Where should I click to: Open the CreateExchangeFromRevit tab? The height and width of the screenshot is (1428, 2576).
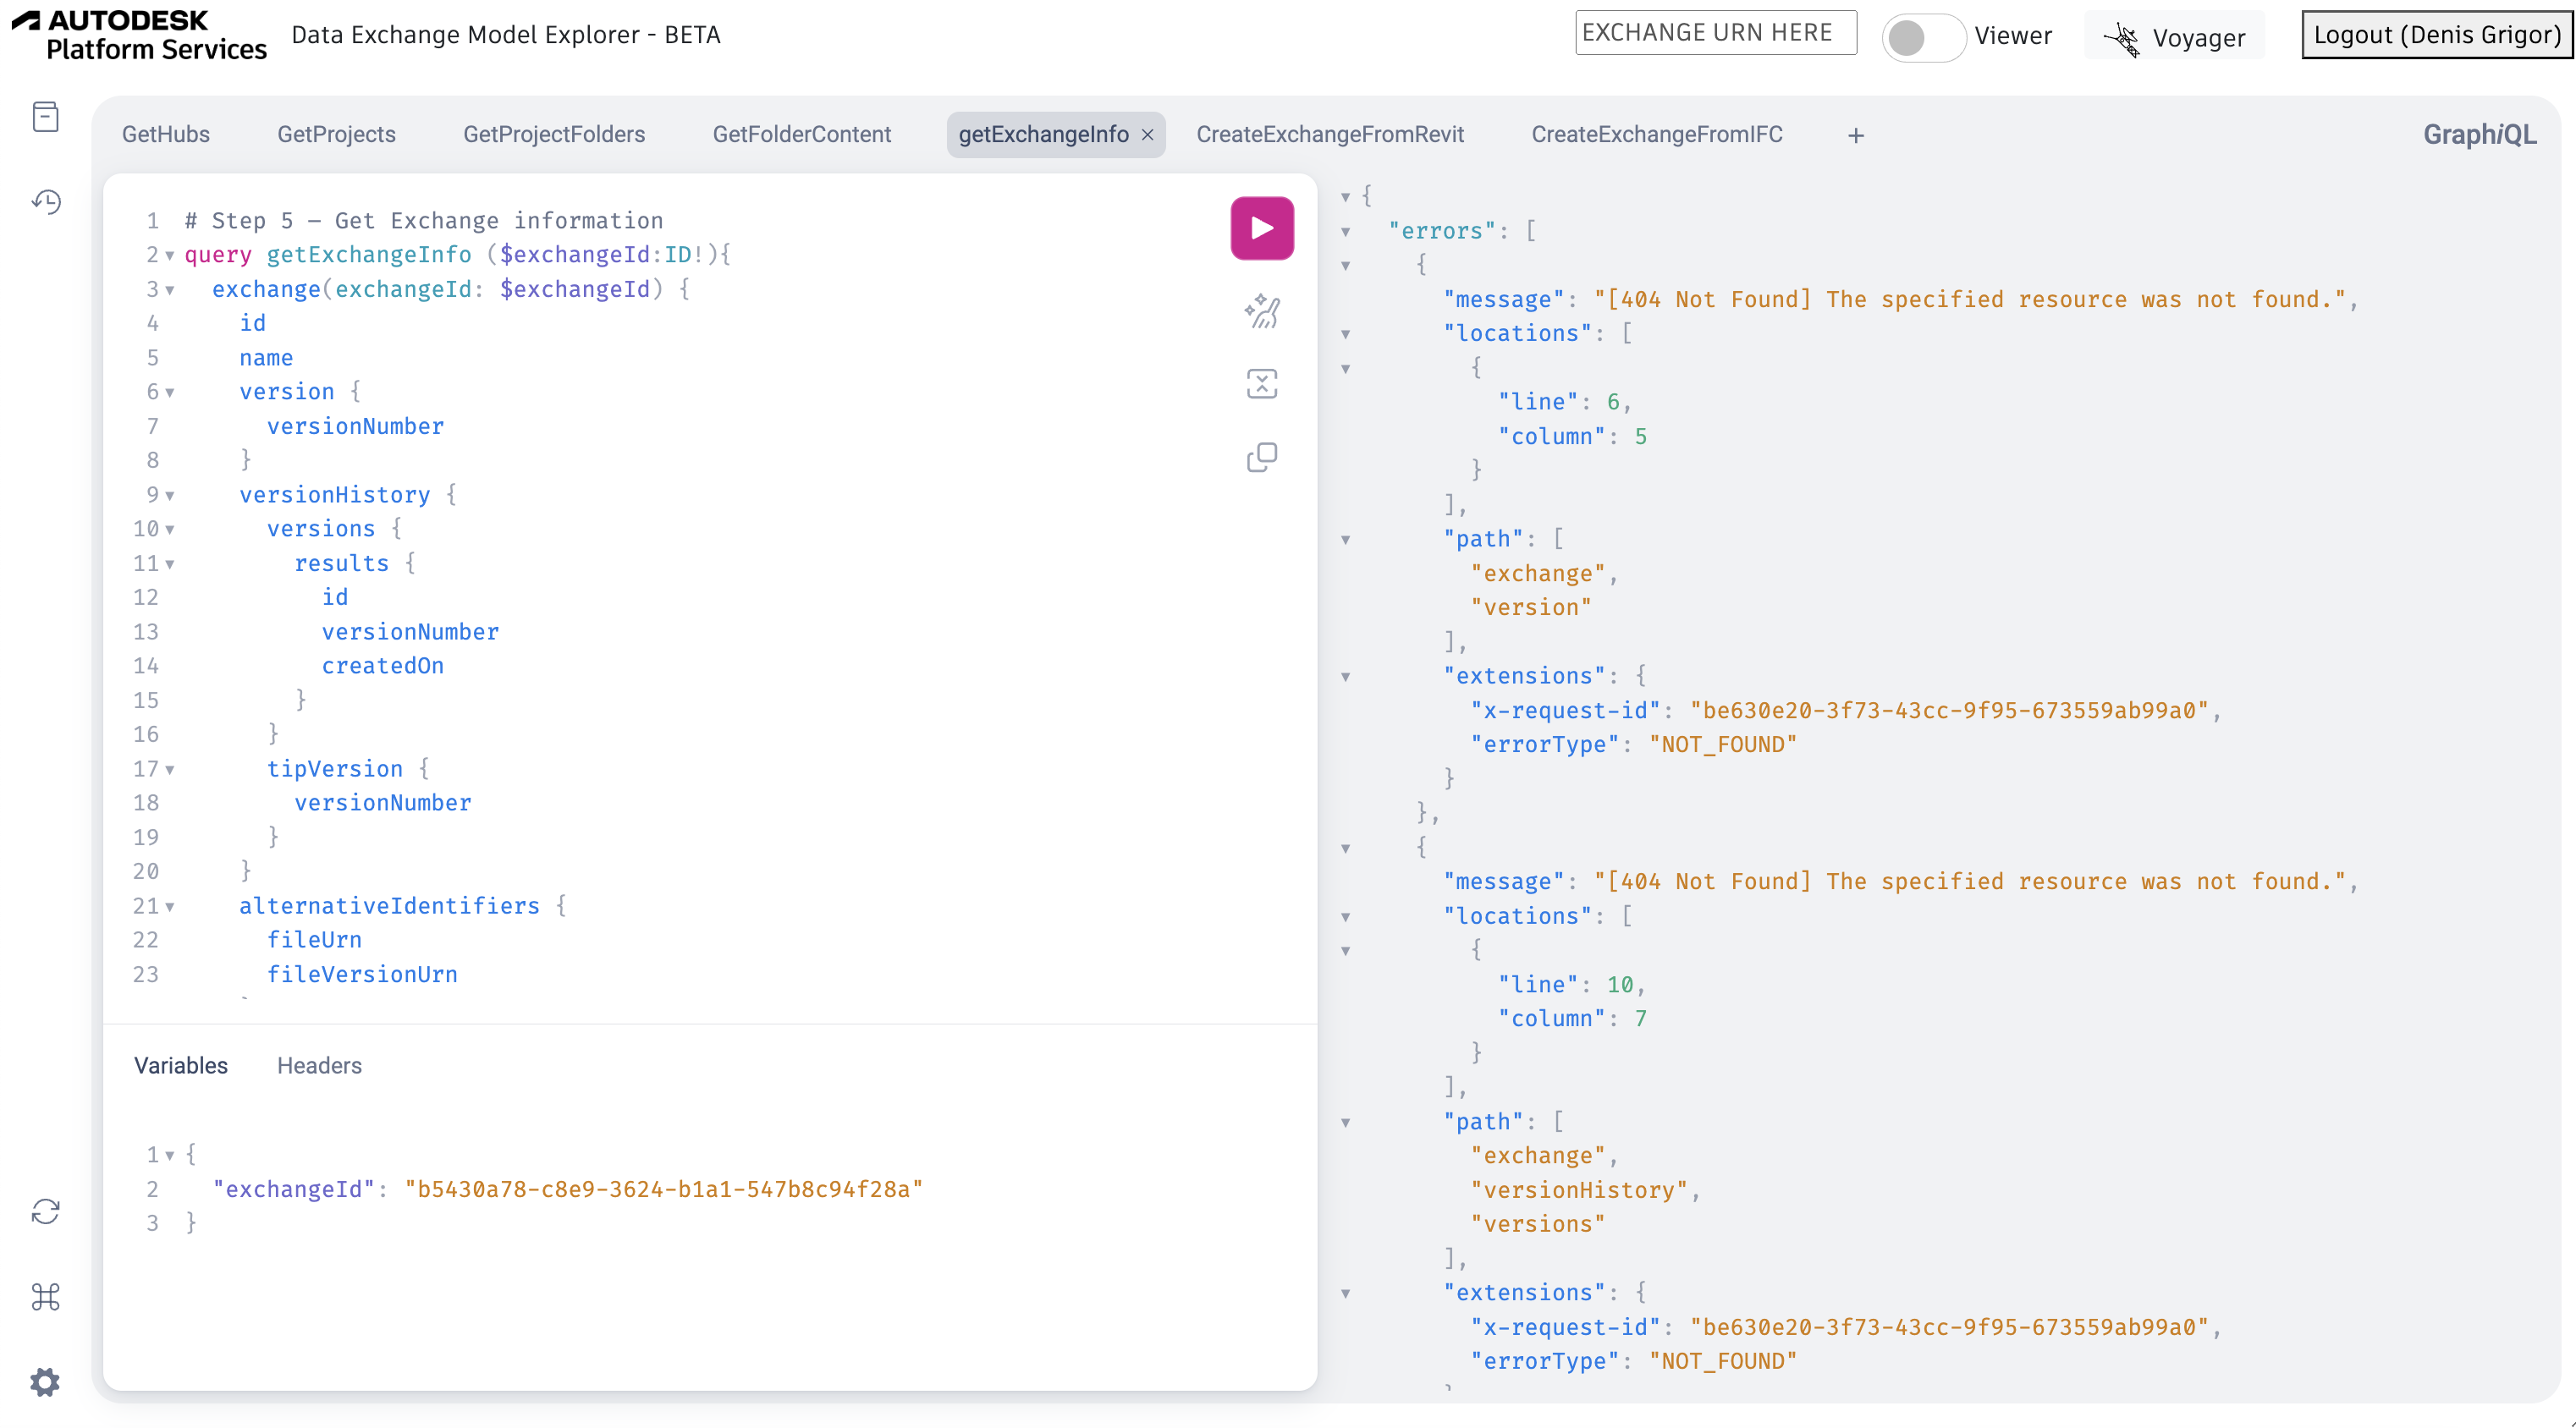coord(1330,134)
